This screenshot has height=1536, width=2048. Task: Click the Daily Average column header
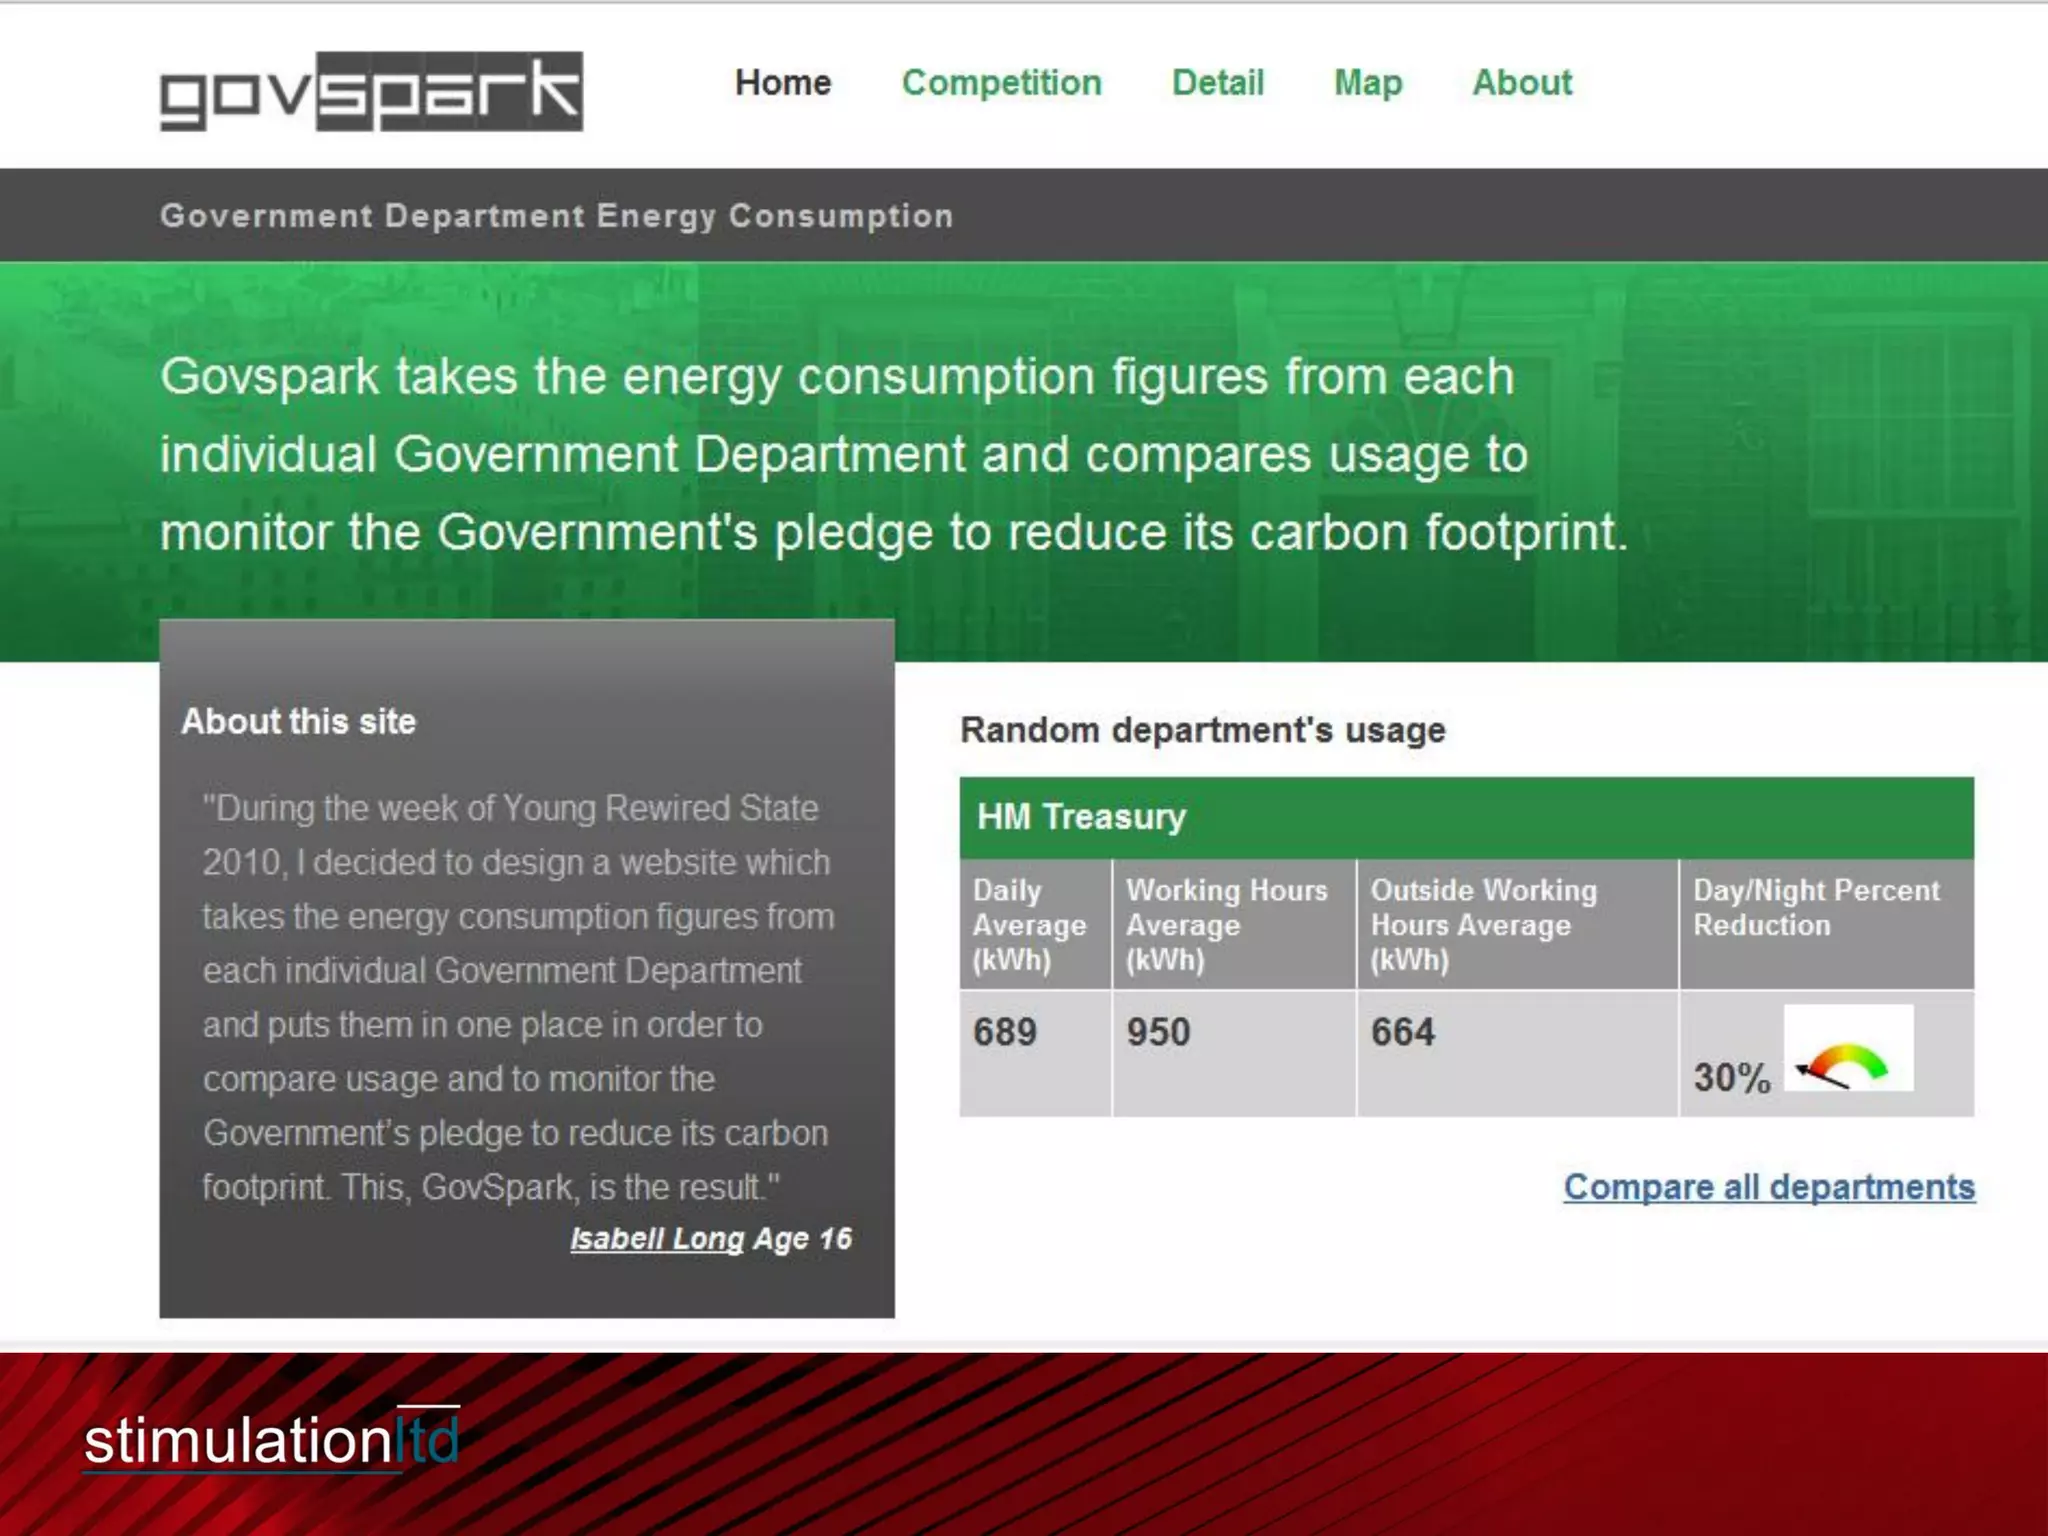pos(1029,925)
